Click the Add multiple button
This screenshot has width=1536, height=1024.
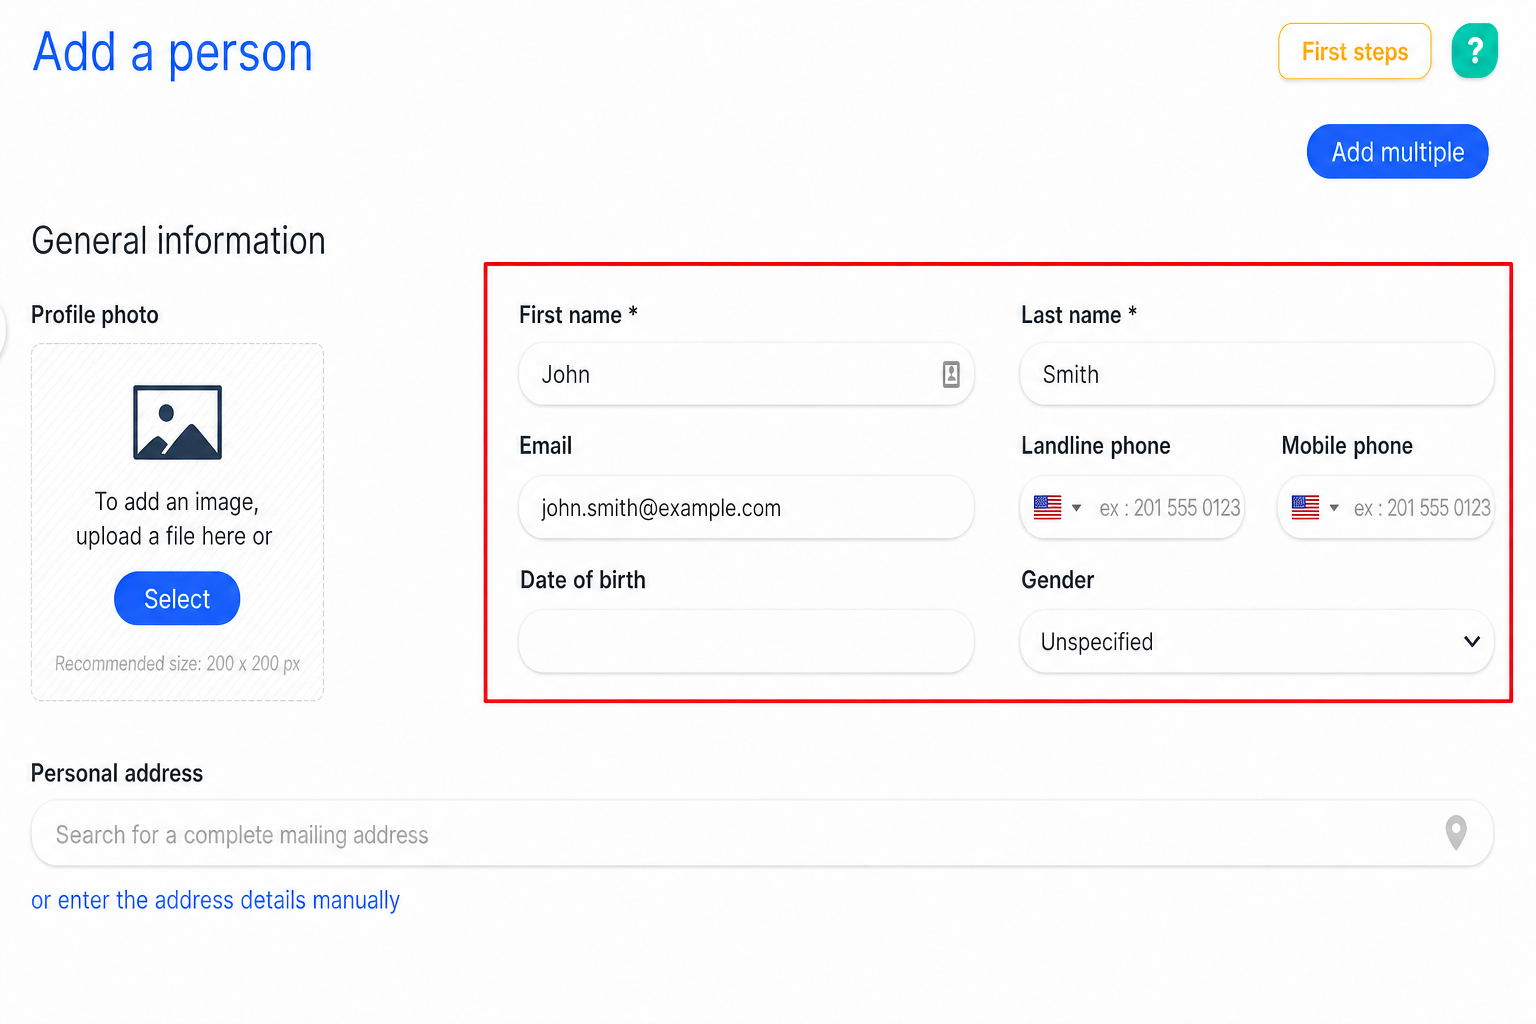[1397, 152]
